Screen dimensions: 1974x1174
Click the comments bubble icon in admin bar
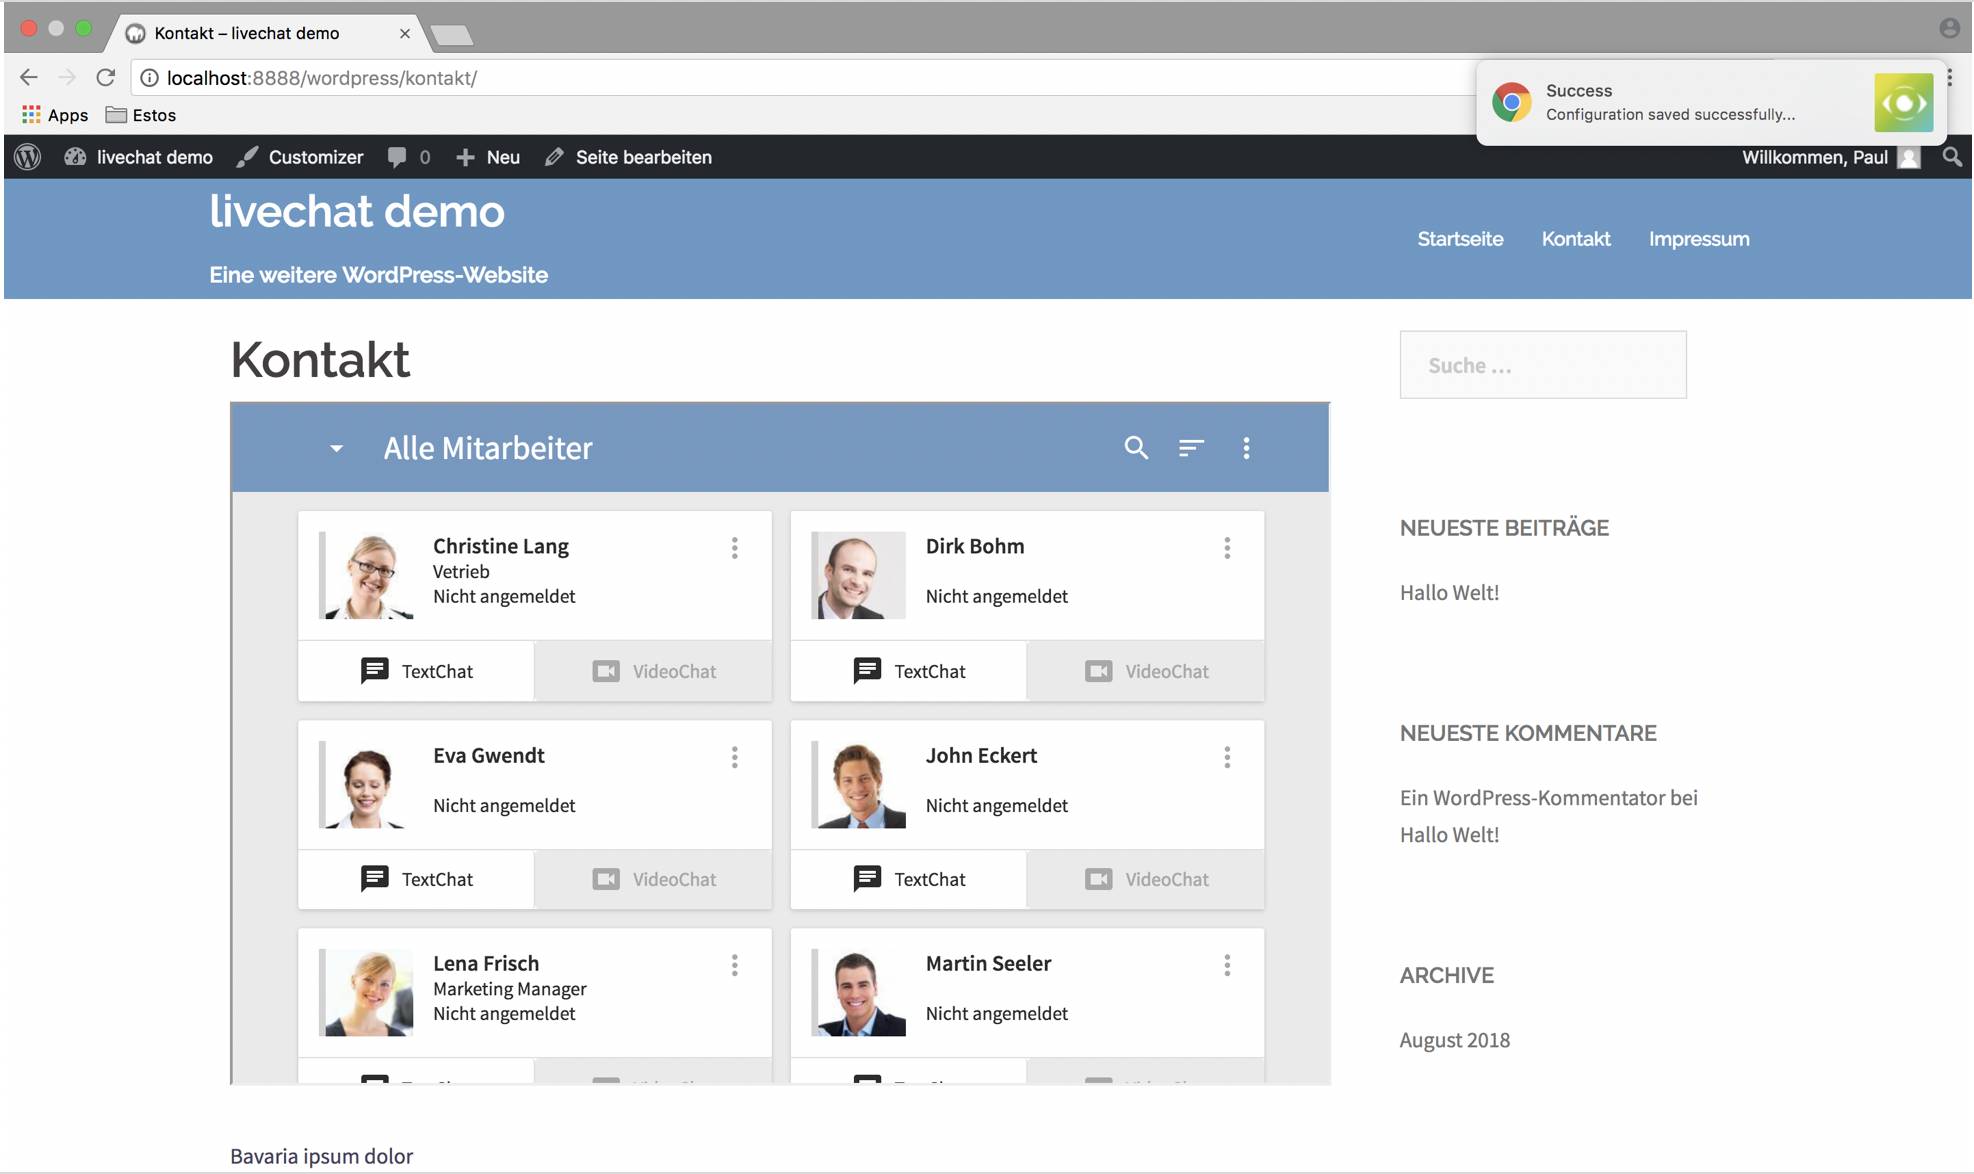pyautogui.click(x=398, y=157)
